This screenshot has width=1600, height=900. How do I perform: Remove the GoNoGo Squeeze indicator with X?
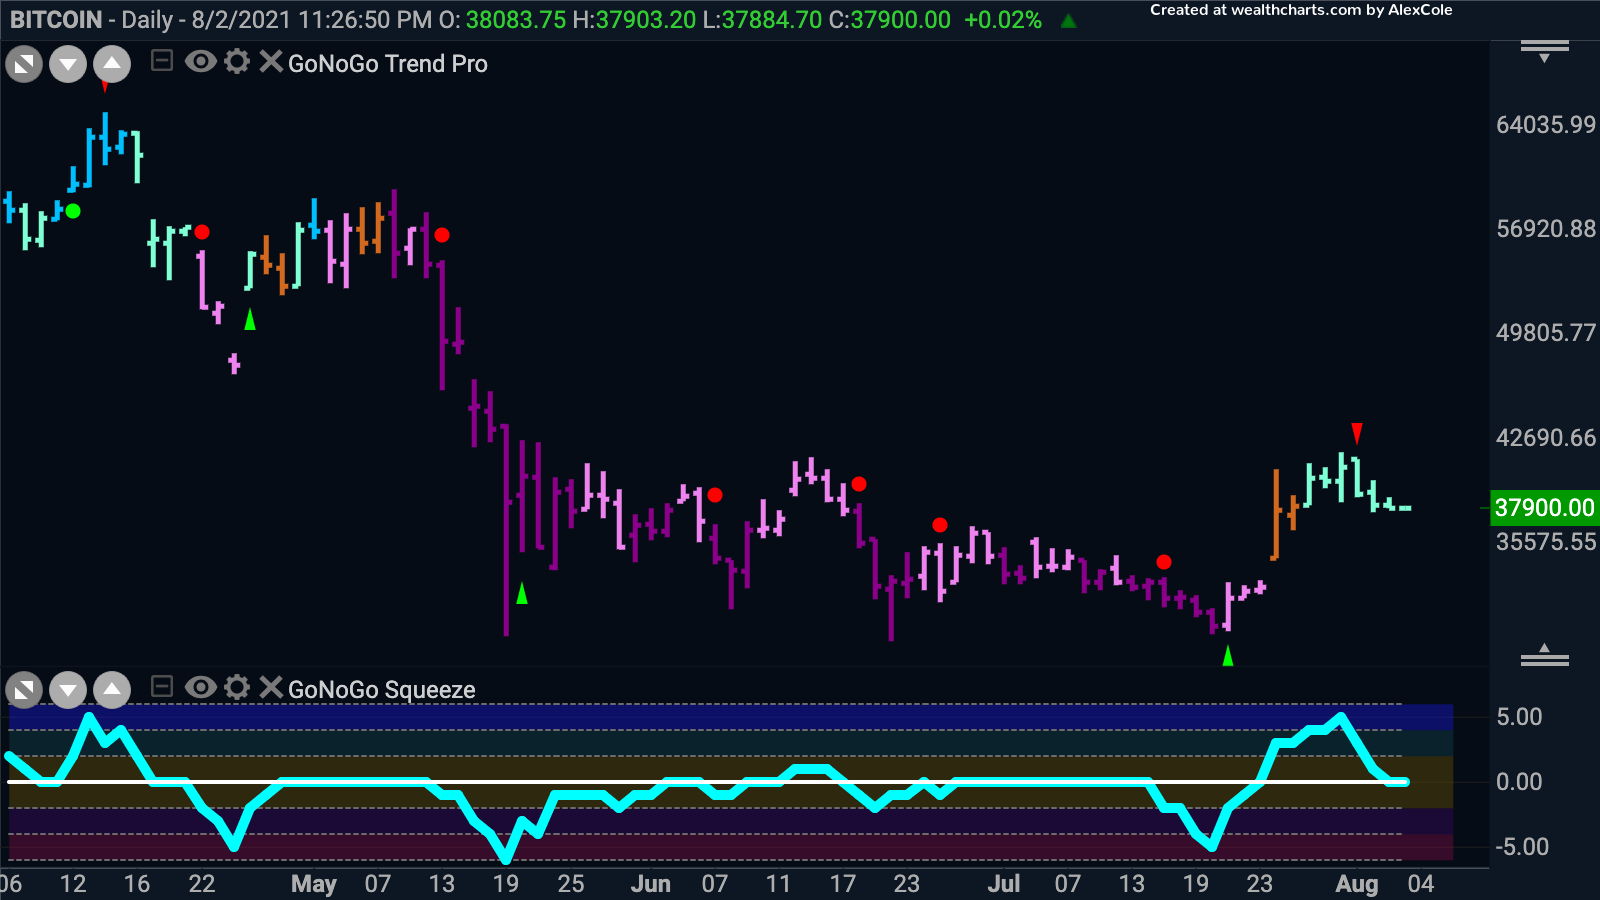pos(270,687)
